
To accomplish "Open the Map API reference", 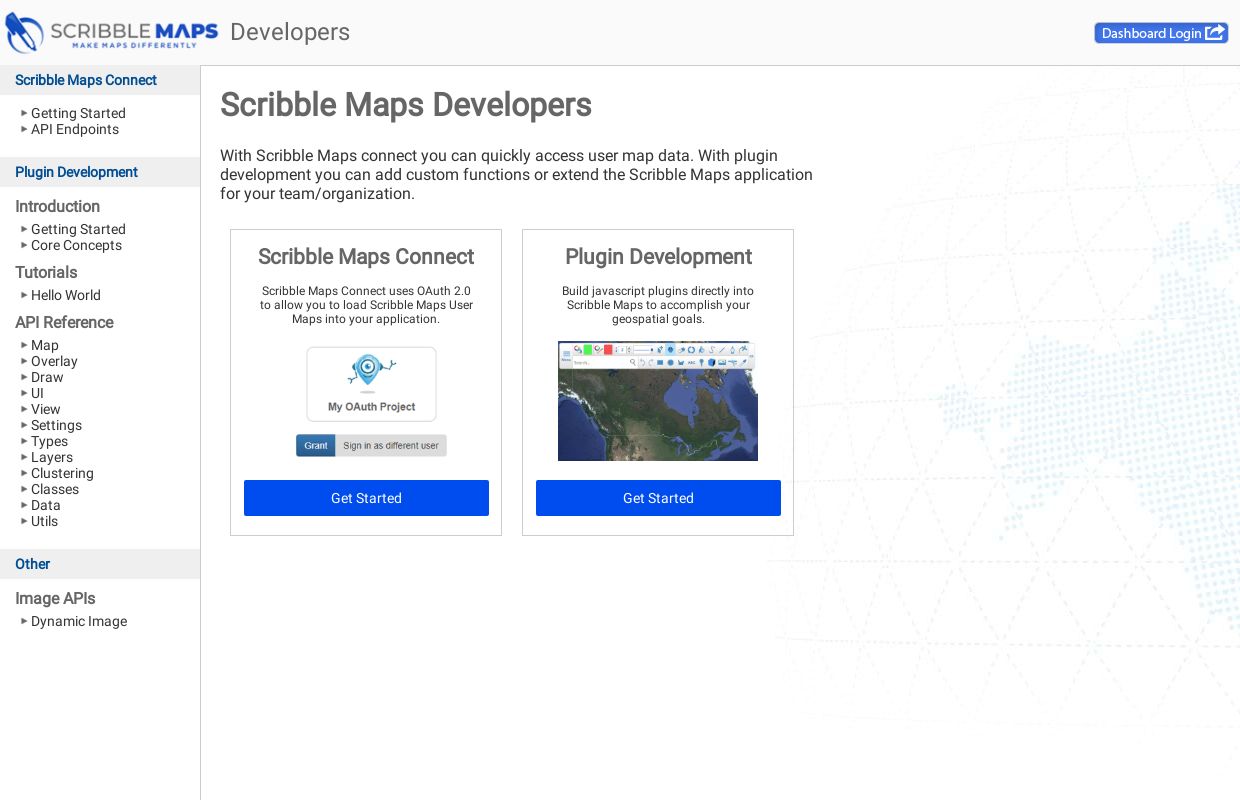I will point(45,345).
